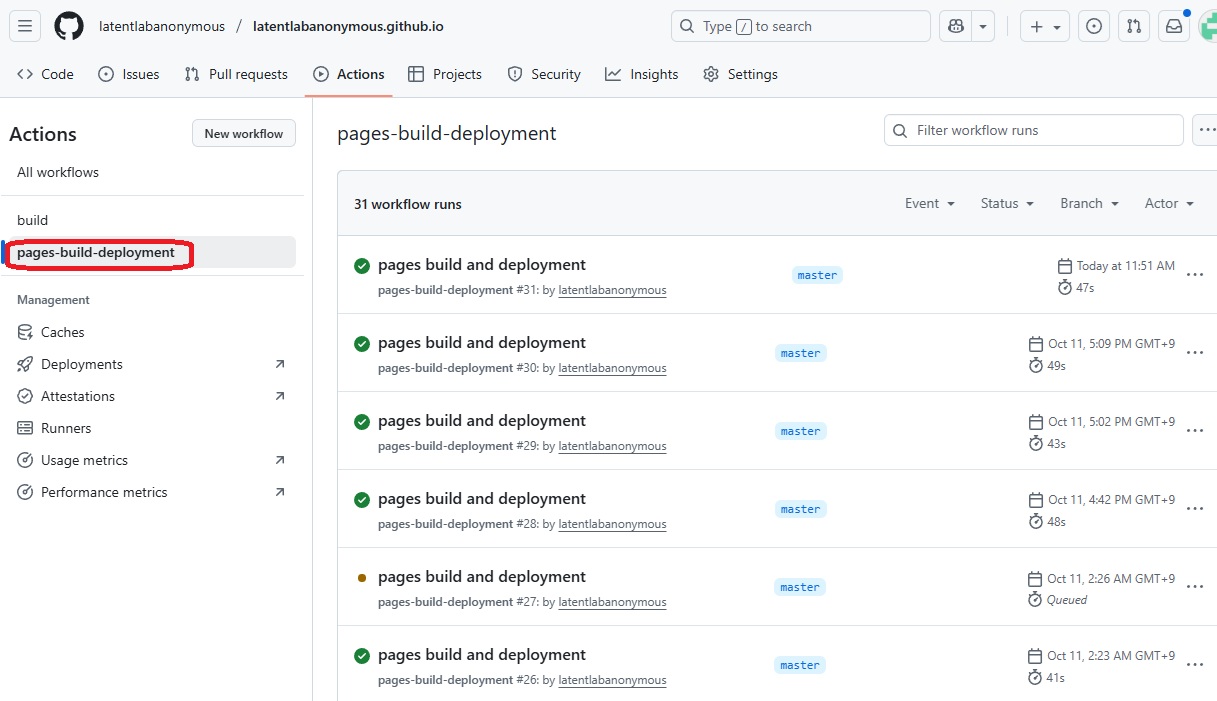Image resolution: width=1217 pixels, height=701 pixels.
Task: Open the latentlabanonymous author link on run #30
Action: coord(612,368)
